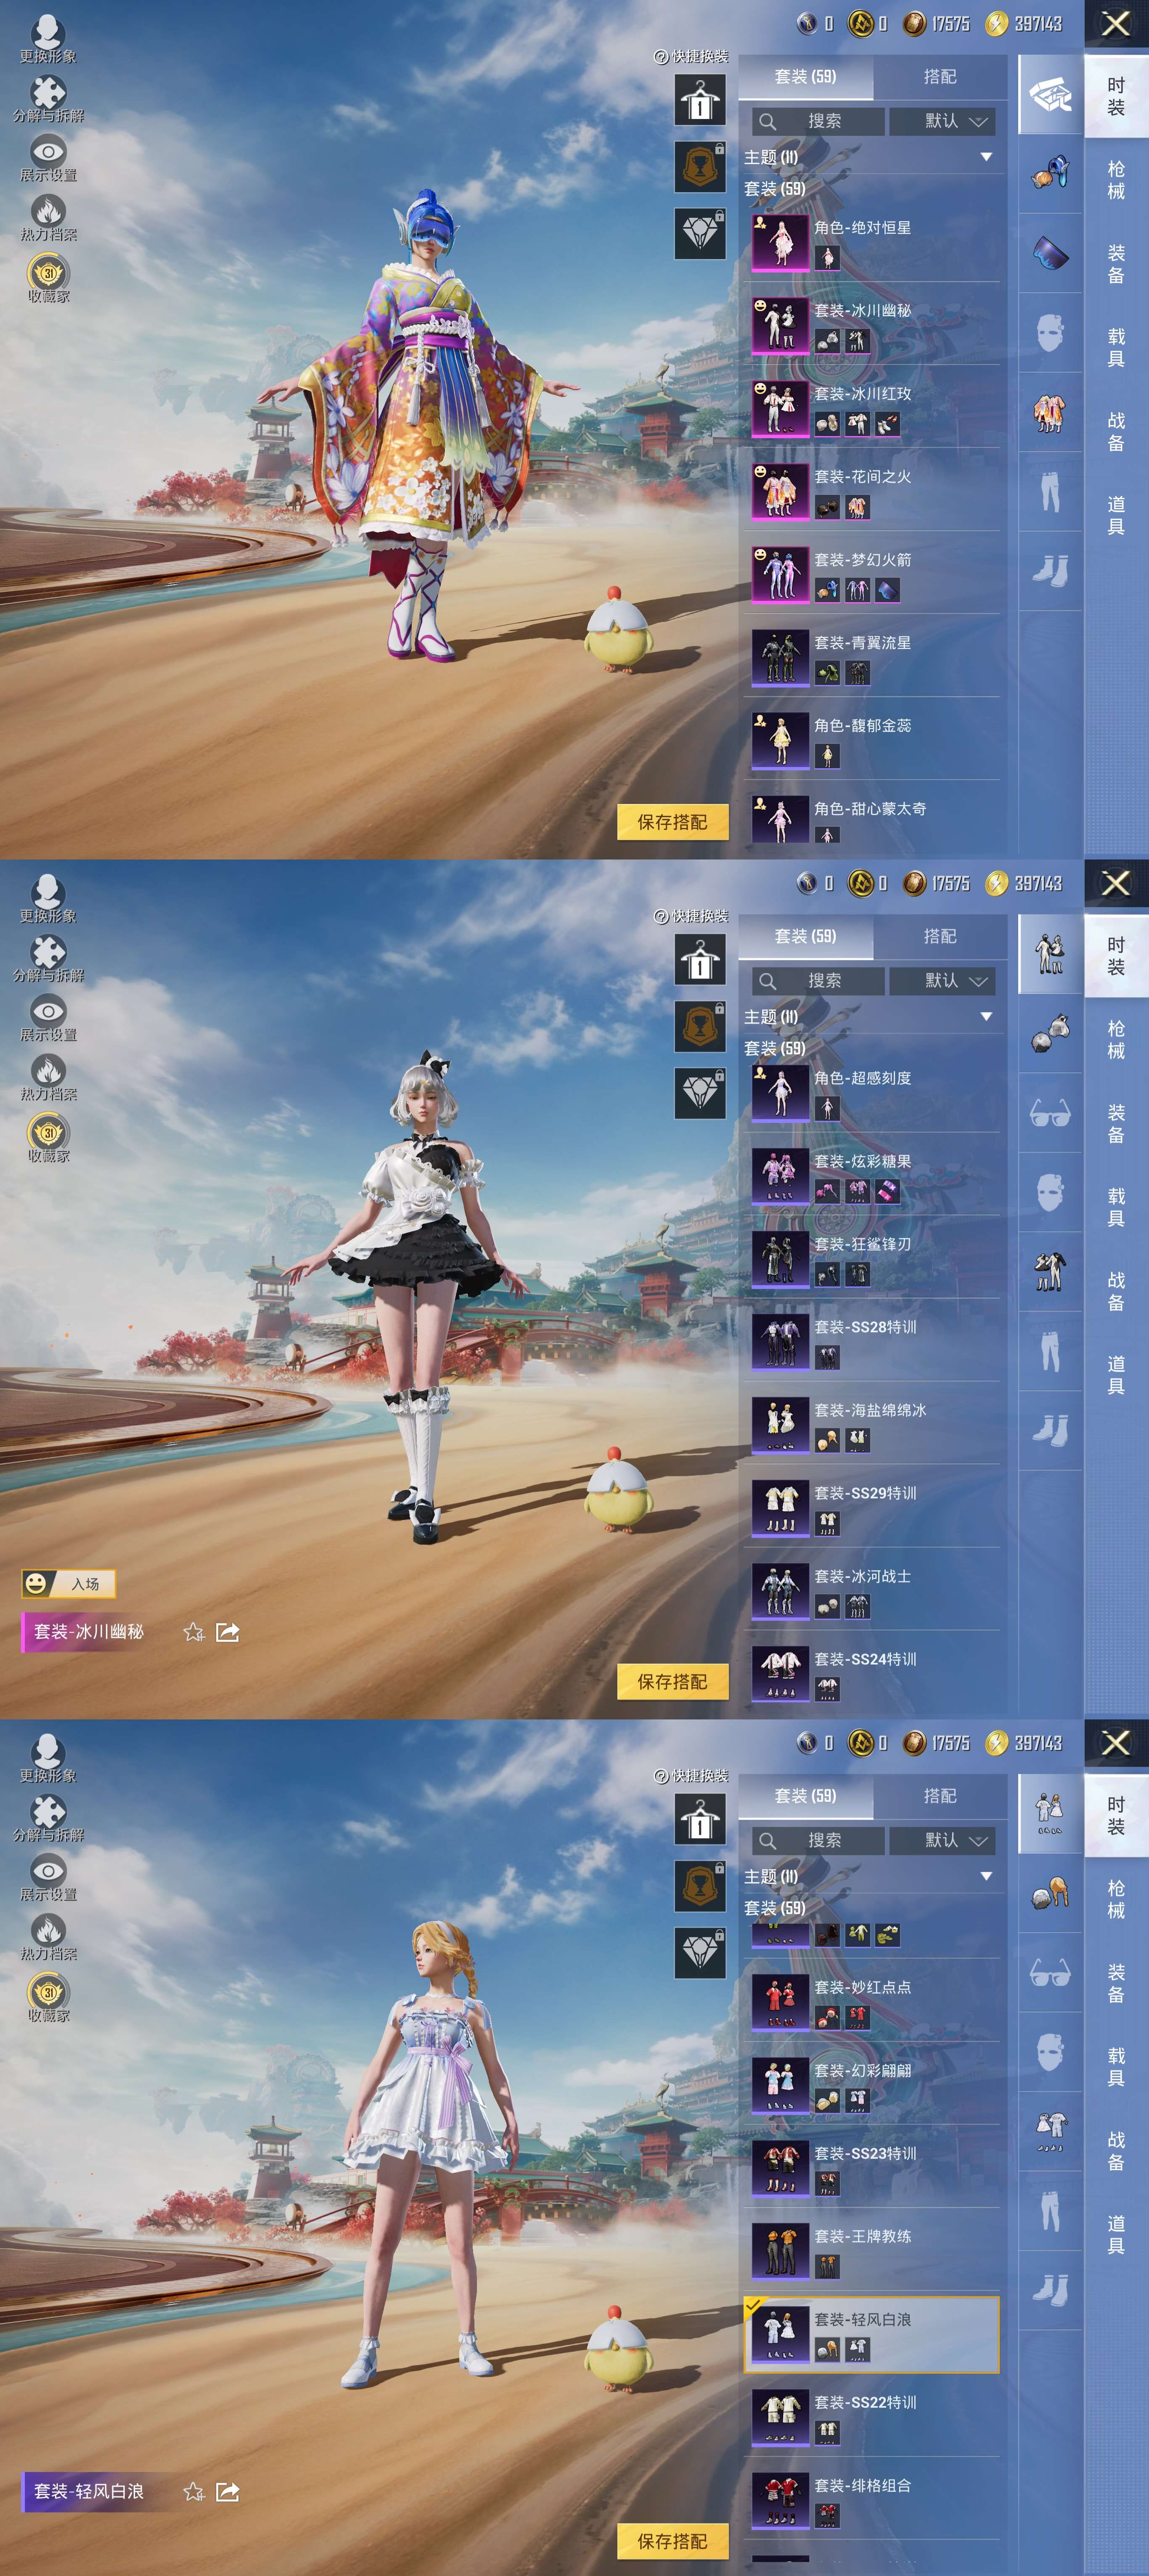Favorite 冰川幽秘 with the star icon beside its title
This screenshot has height=2576, width=1149.
pyautogui.click(x=194, y=1632)
